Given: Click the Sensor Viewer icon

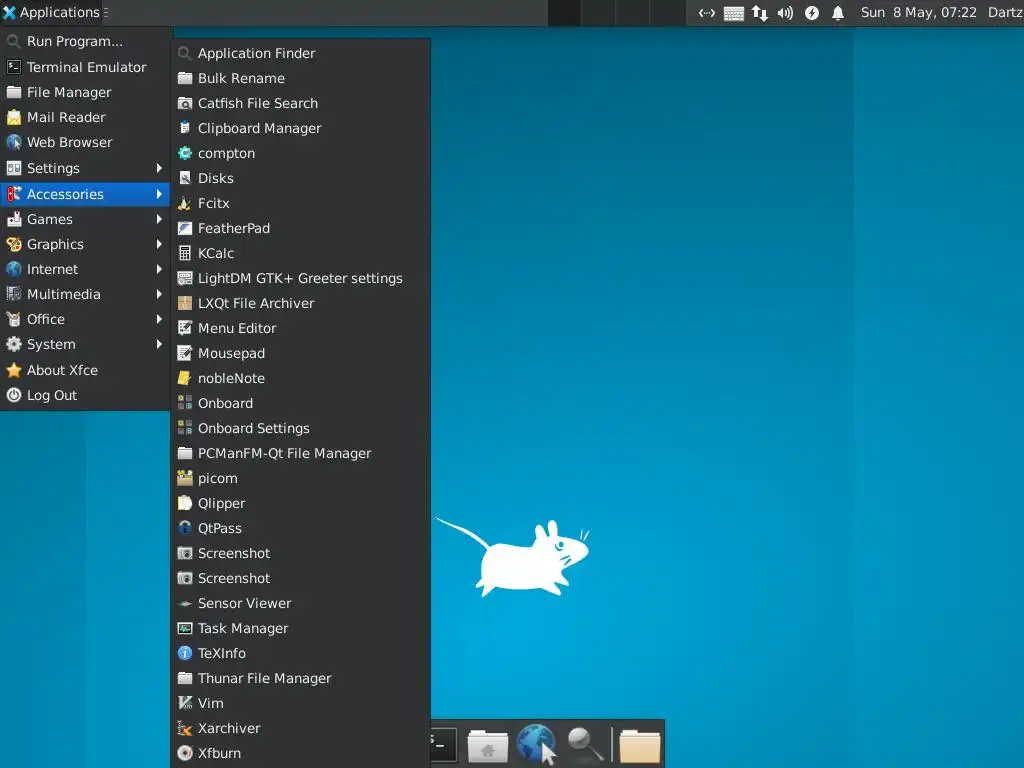Looking at the screenshot, I should pyautogui.click(x=185, y=603).
